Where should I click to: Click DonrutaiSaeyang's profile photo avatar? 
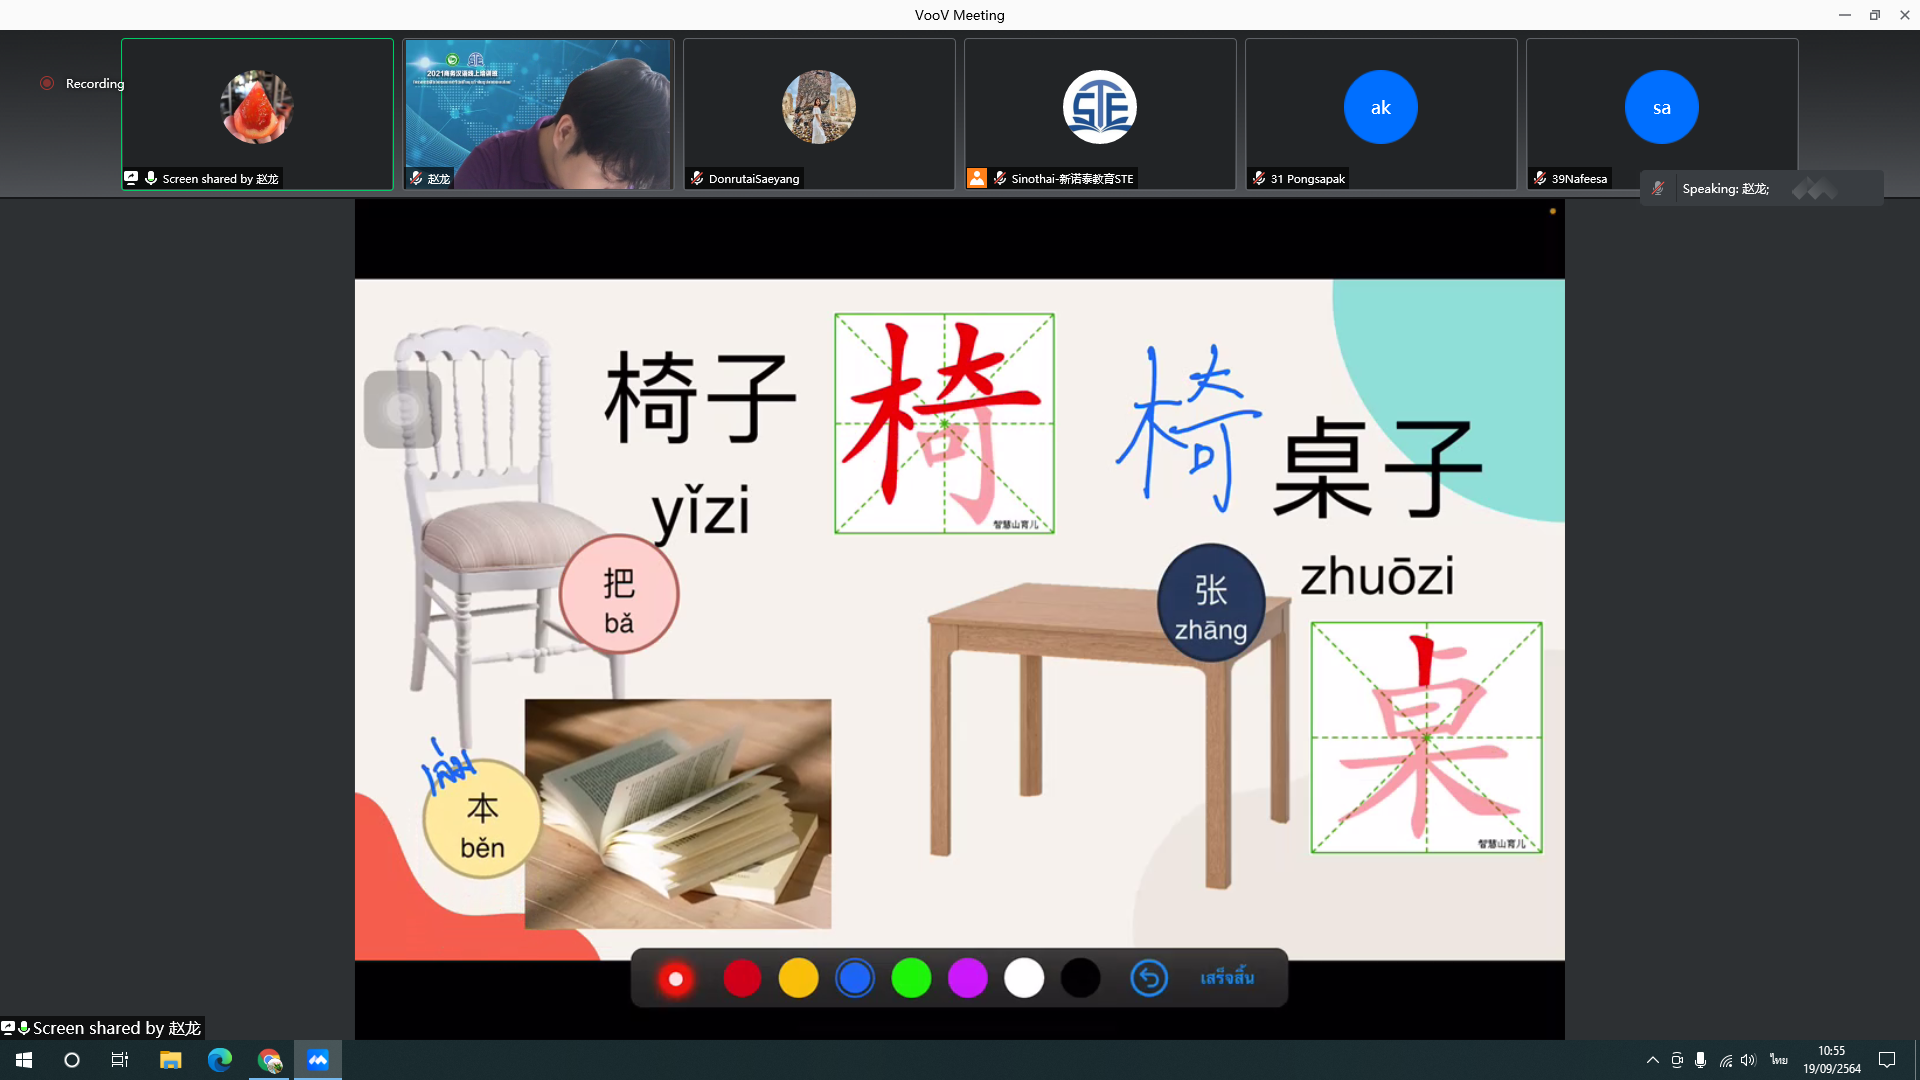[x=819, y=107]
